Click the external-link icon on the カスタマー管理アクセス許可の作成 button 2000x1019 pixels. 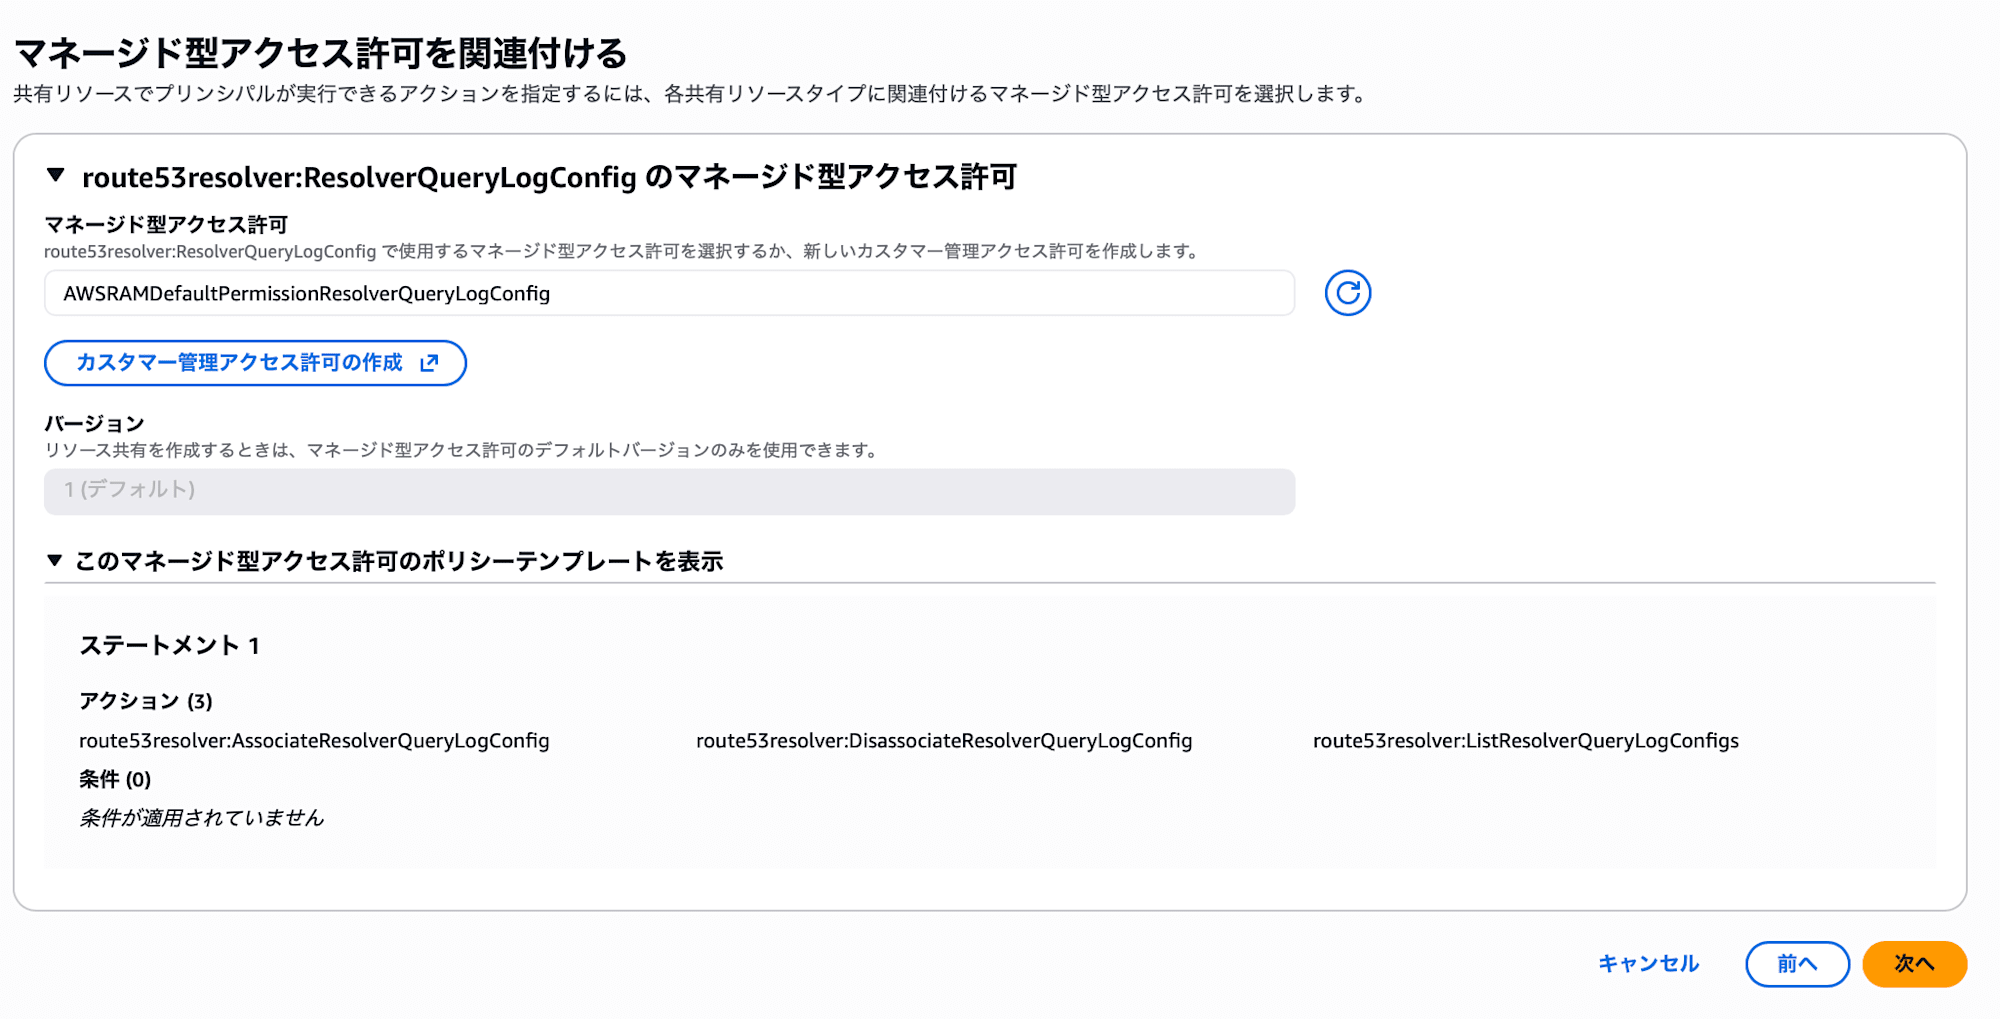(x=430, y=363)
